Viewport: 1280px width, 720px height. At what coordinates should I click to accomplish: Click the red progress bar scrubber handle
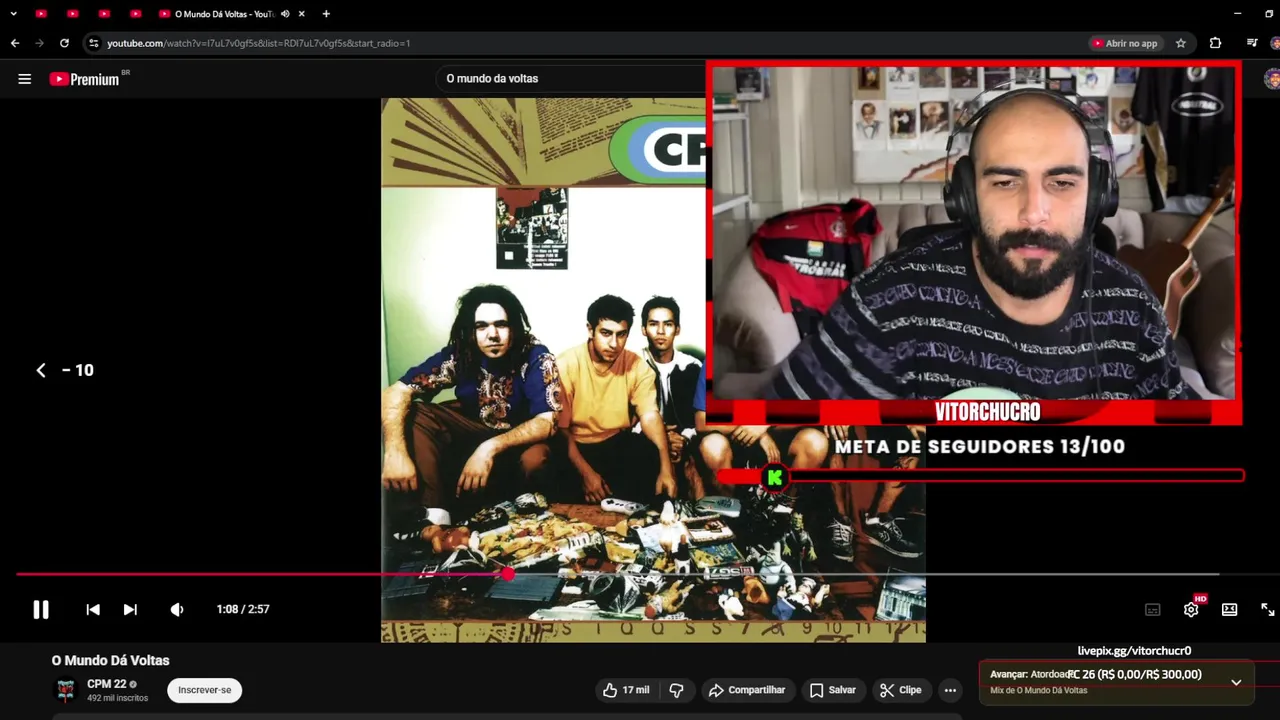(508, 574)
